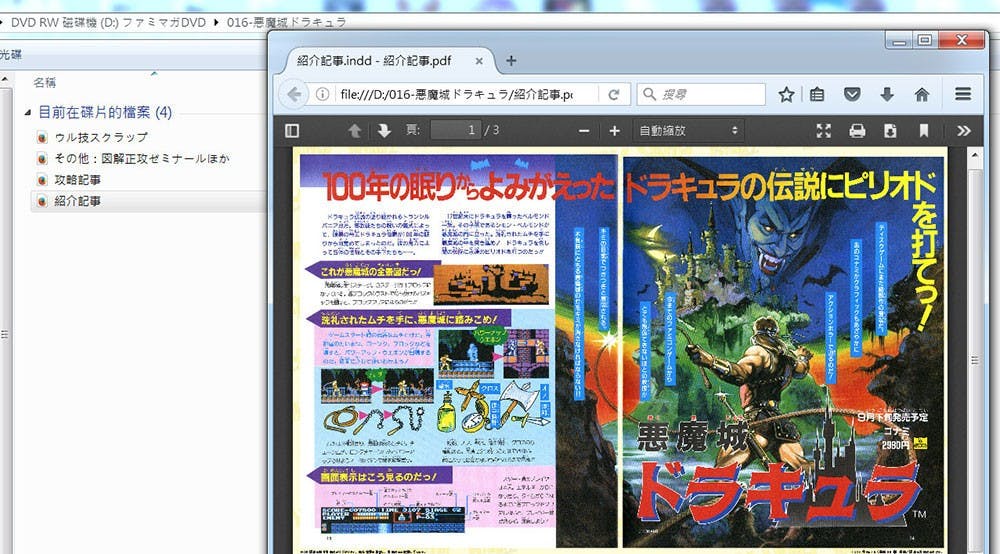Open Firefox hamburger menu
1000x554 pixels.
point(963,94)
